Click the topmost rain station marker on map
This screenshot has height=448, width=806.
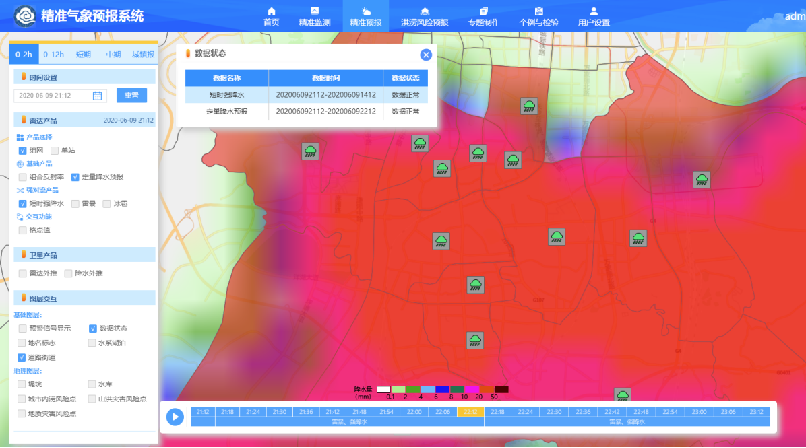pos(528,105)
